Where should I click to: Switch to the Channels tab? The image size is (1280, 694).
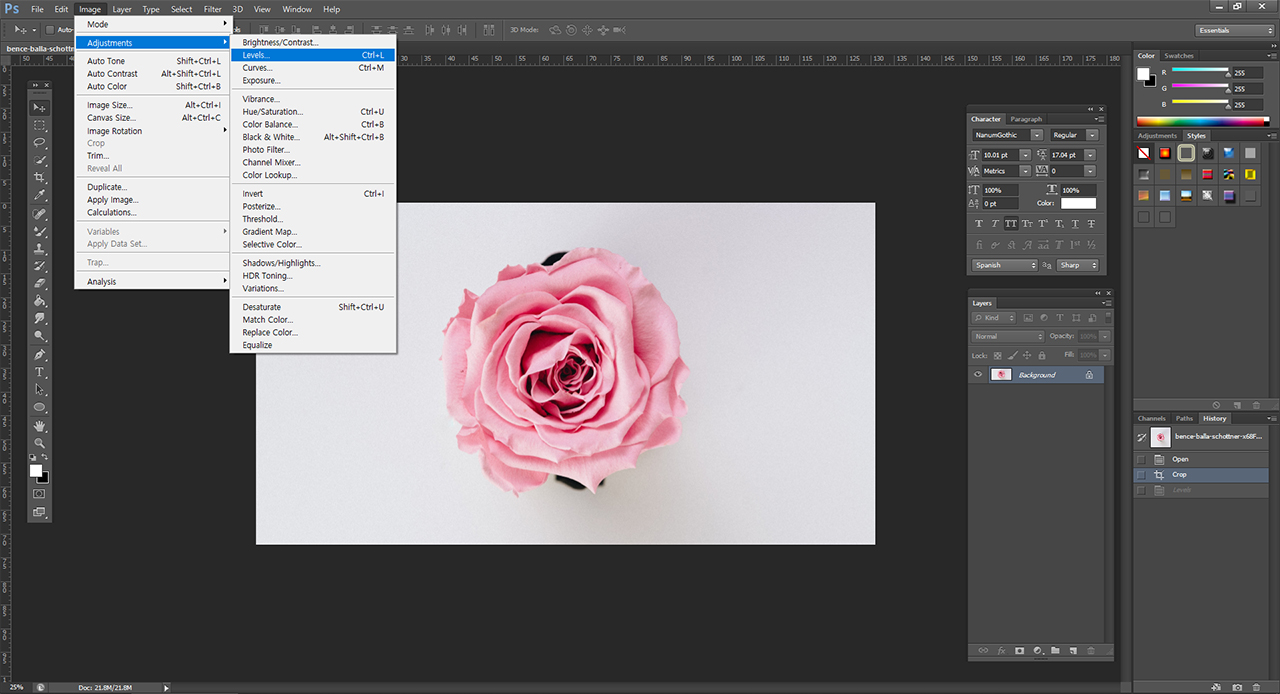point(1151,418)
